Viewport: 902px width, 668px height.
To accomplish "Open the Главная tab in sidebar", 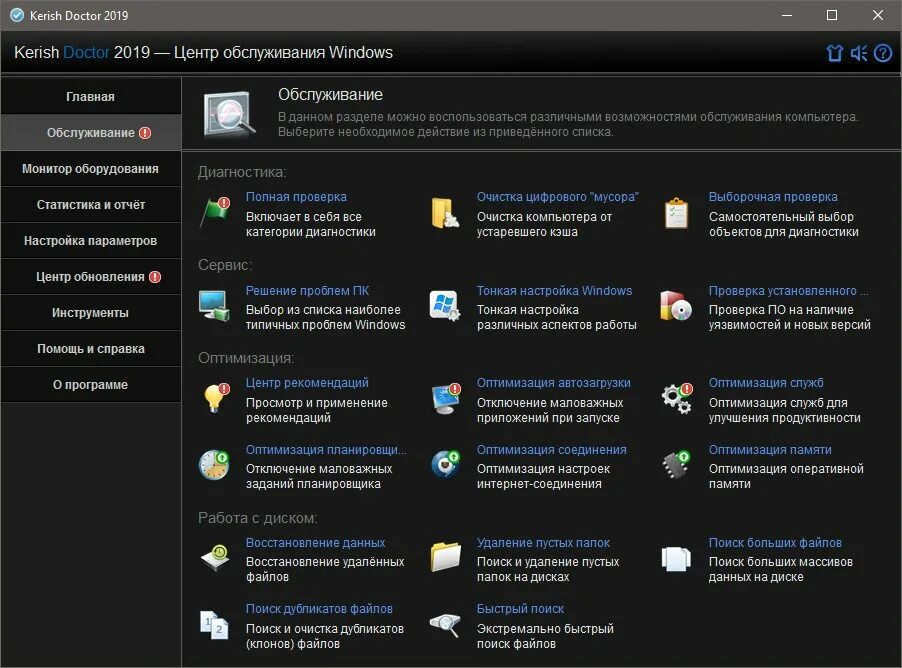I will (90, 97).
